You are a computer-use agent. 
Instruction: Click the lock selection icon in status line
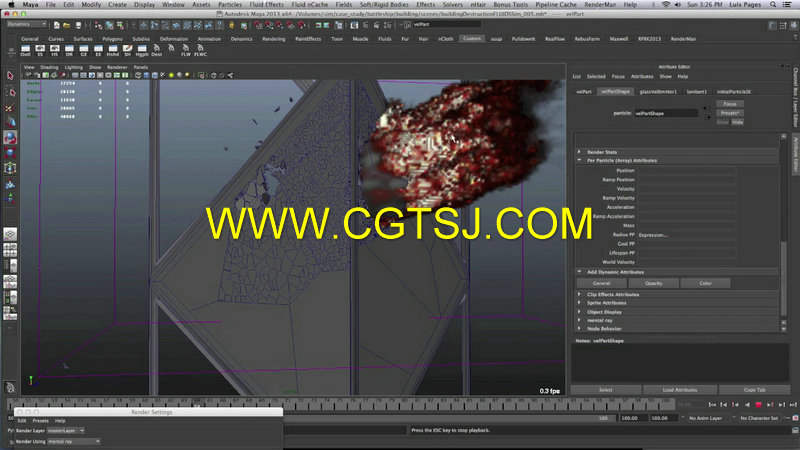(x=232, y=24)
